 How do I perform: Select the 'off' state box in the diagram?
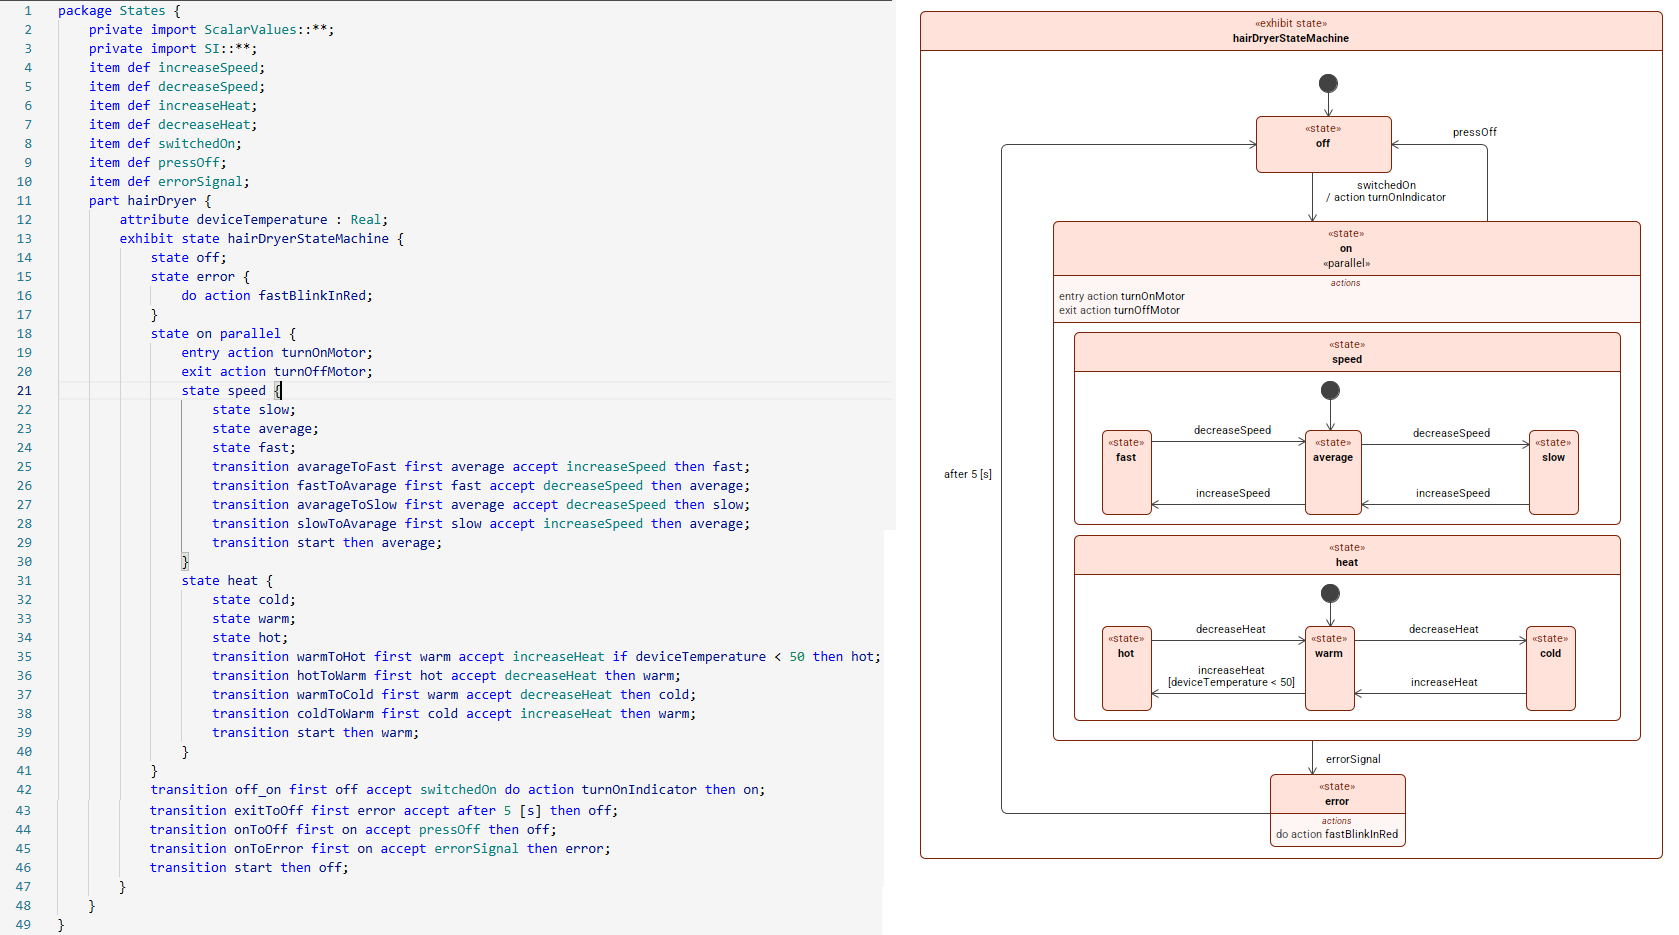(x=1323, y=144)
